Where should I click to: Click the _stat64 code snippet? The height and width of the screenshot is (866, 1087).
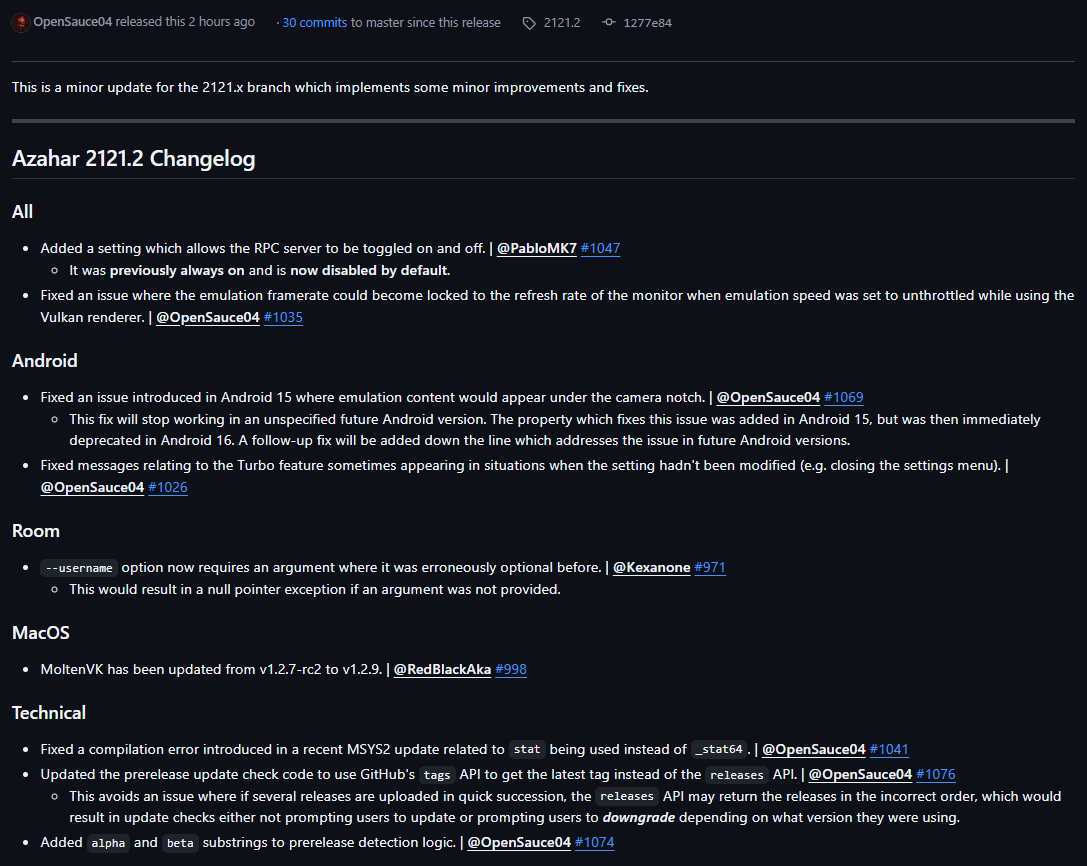click(720, 750)
